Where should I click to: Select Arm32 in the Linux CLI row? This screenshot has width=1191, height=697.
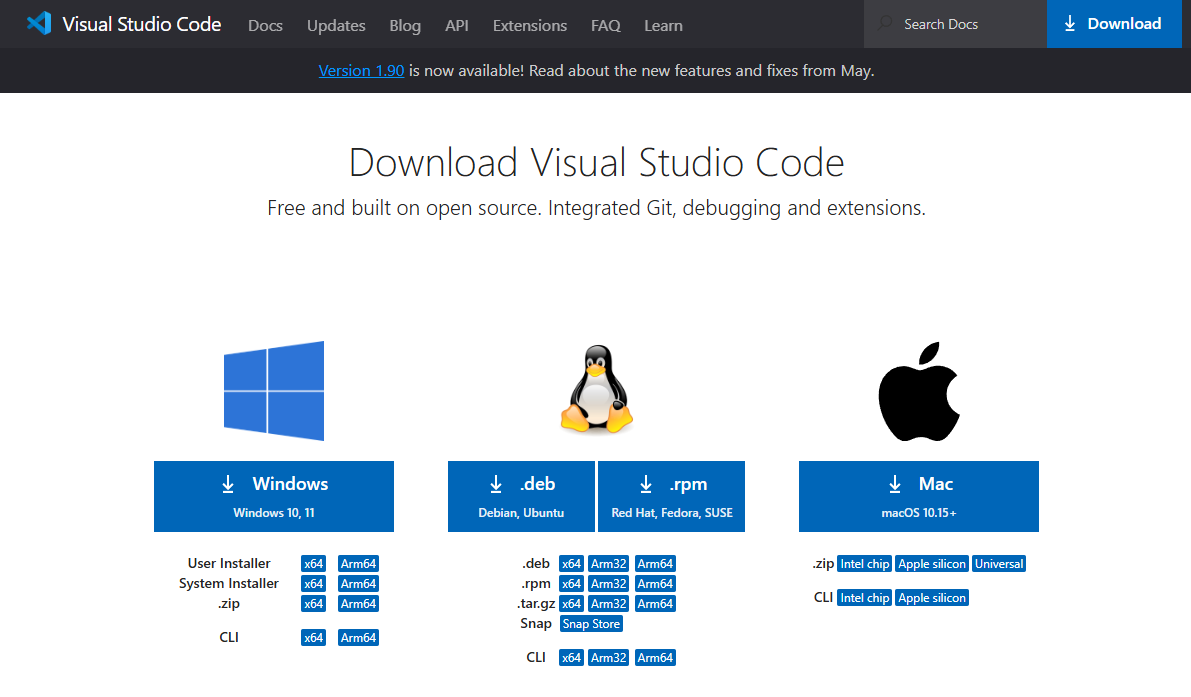(608, 658)
